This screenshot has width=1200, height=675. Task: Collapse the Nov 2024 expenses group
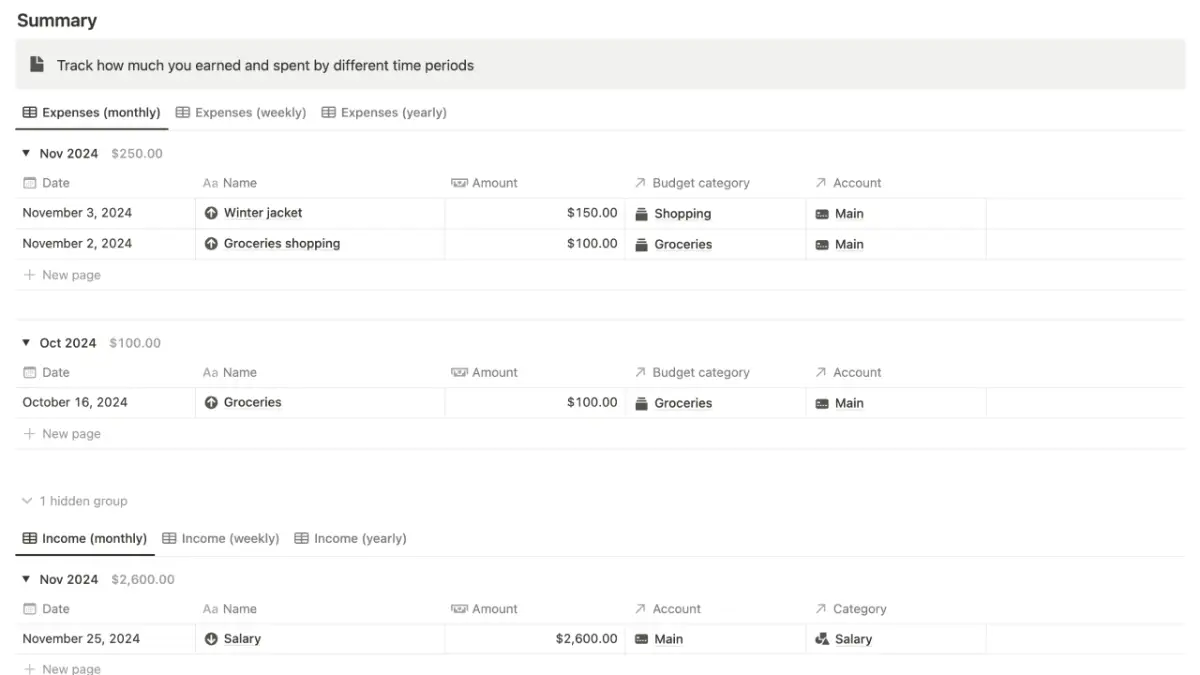[26, 153]
